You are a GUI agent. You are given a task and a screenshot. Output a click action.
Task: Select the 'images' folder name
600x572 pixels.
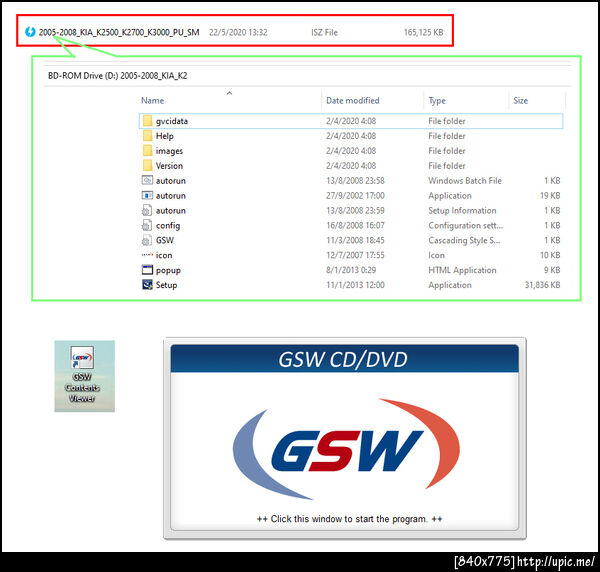169,151
